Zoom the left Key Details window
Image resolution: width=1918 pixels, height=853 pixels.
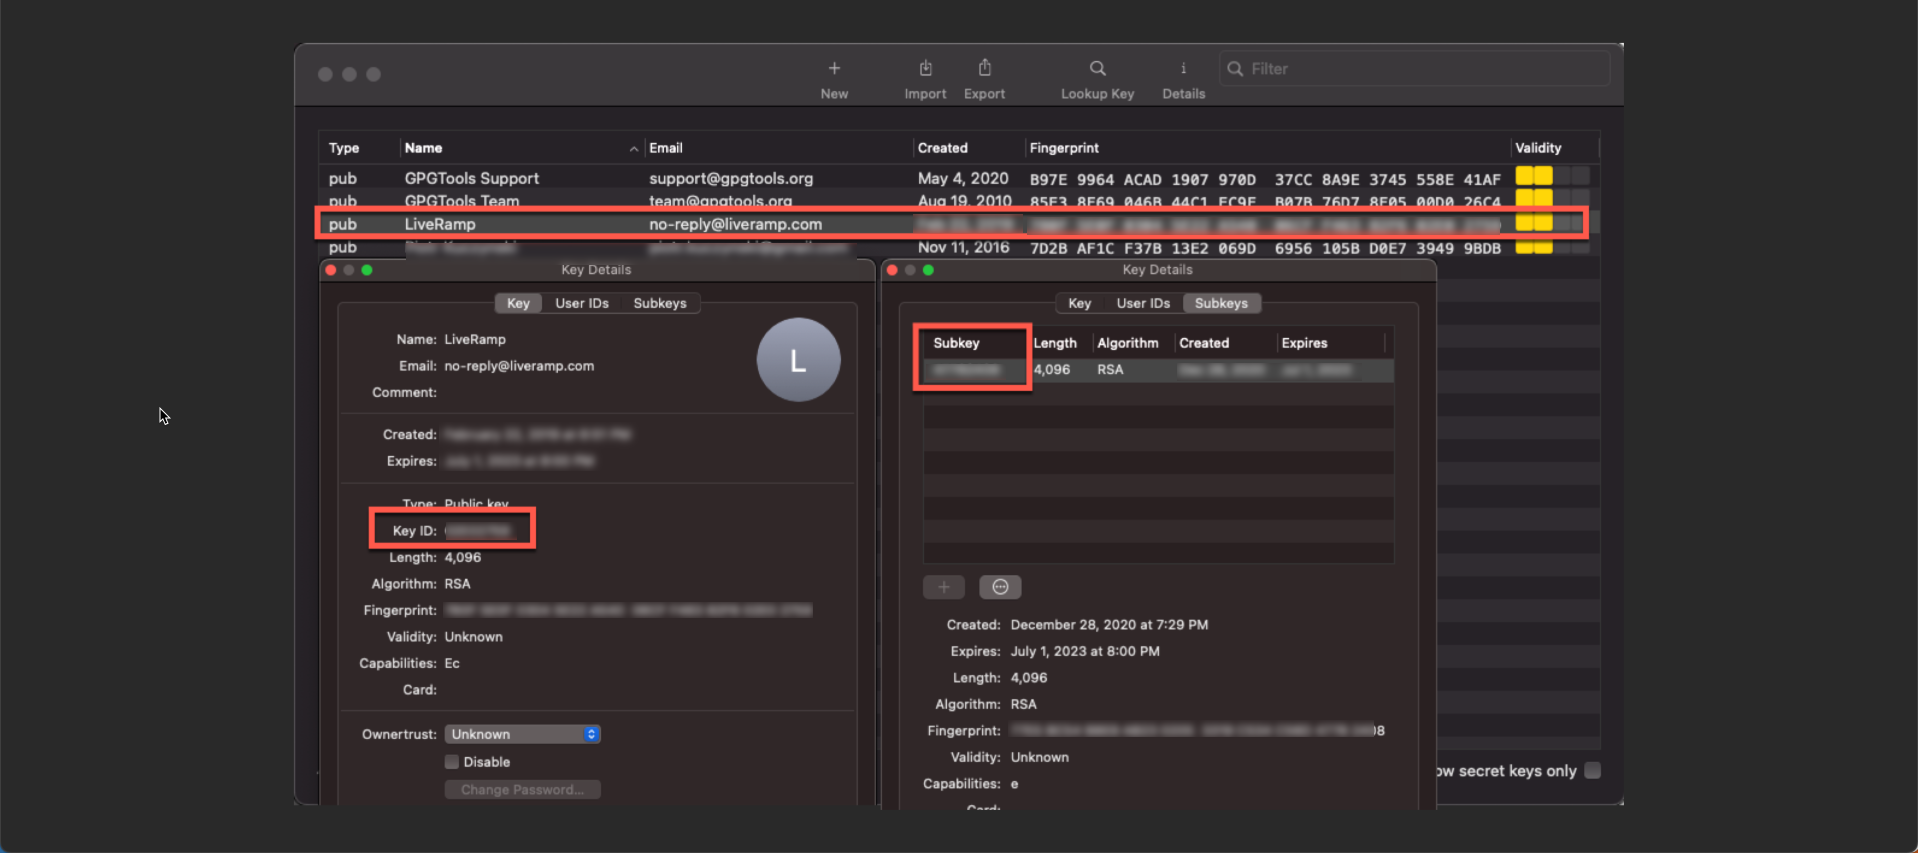[x=367, y=270]
